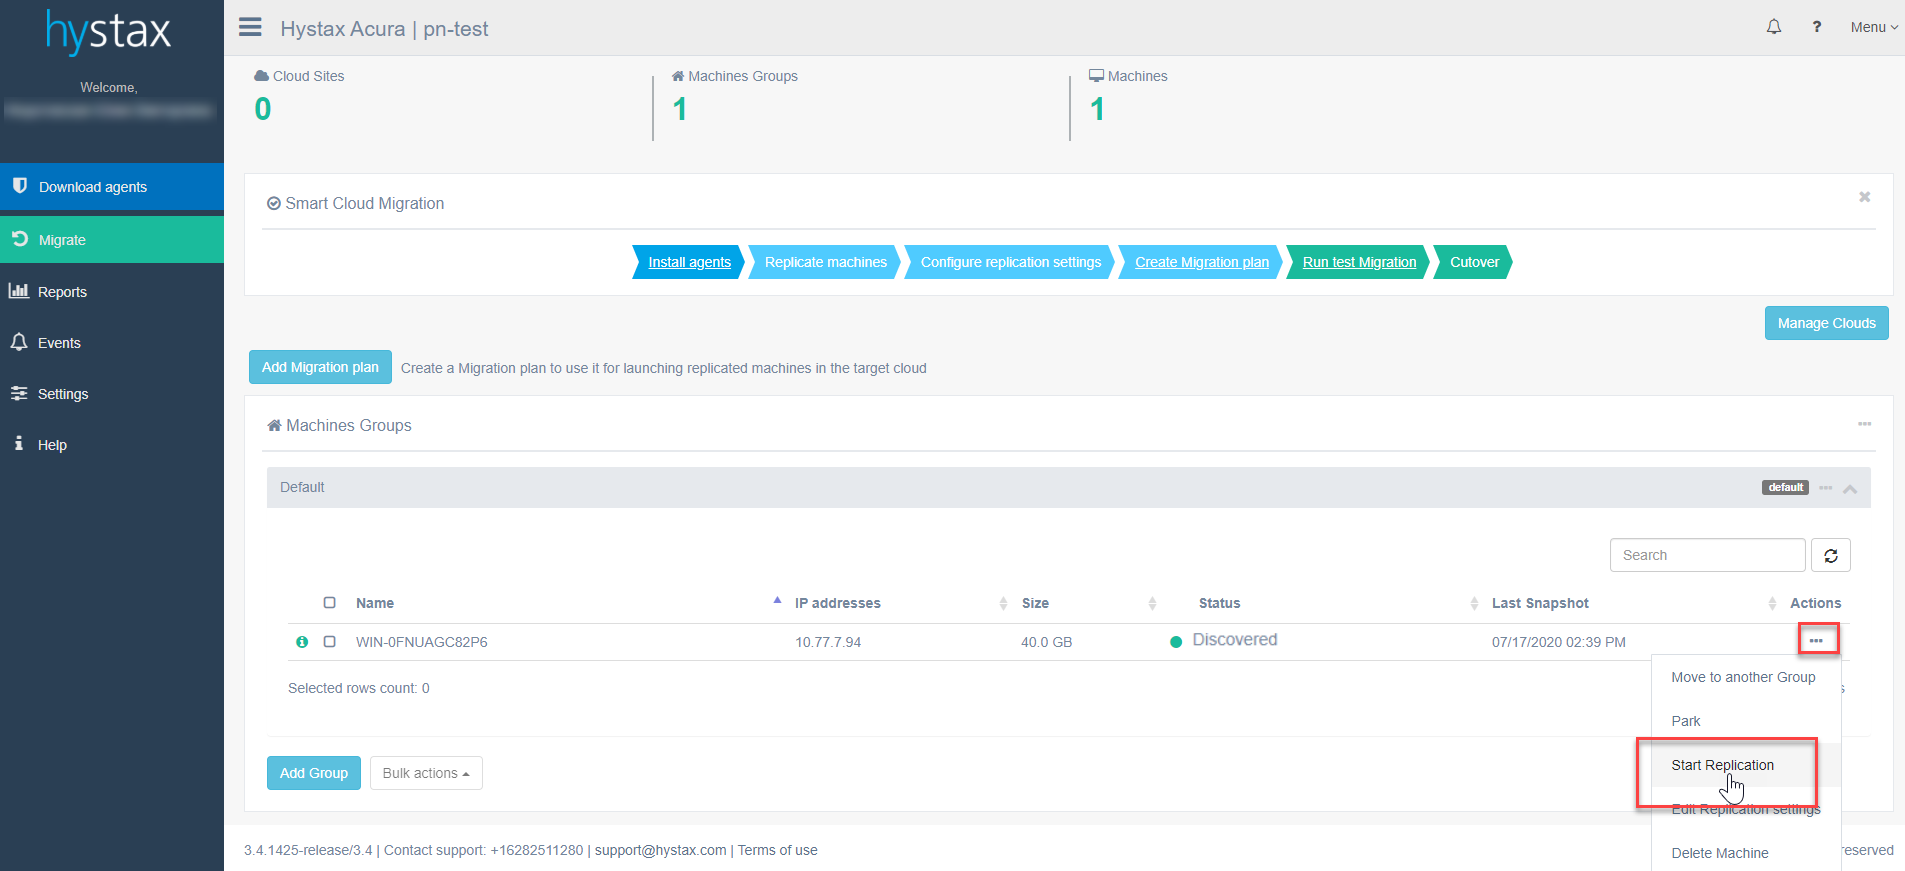Collapse the Default group chevron

1850,489
